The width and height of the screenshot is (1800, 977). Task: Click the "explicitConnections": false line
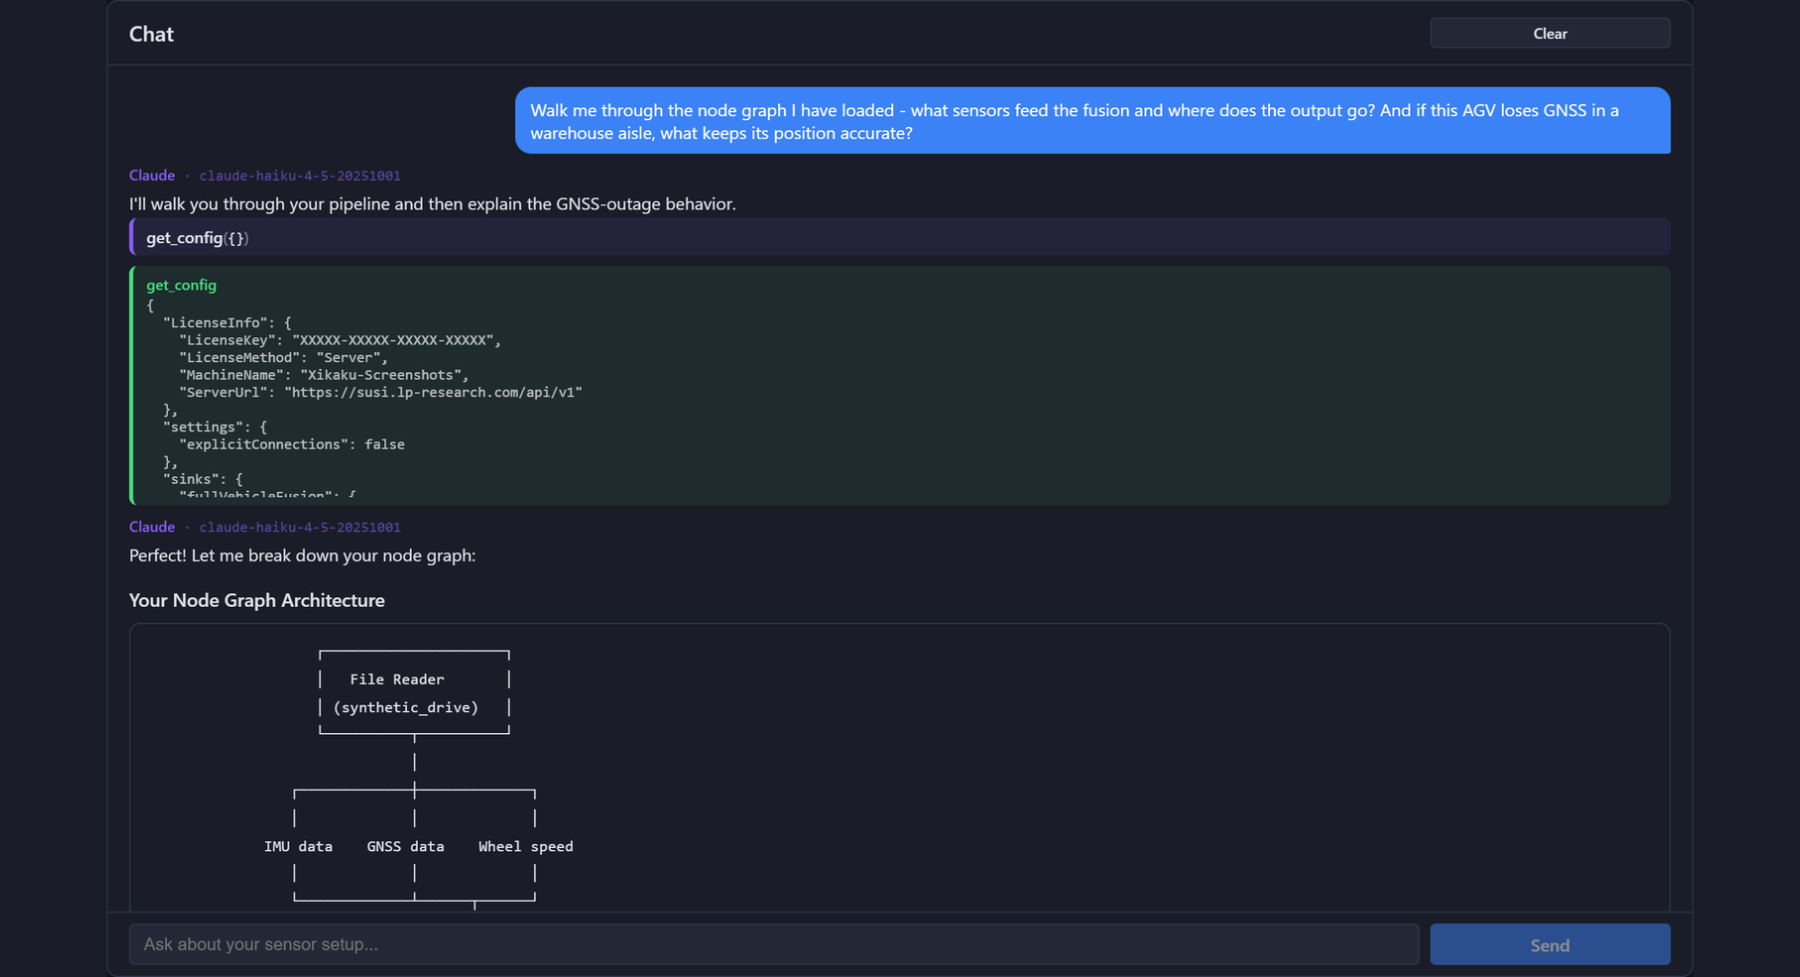pyautogui.click(x=292, y=444)
